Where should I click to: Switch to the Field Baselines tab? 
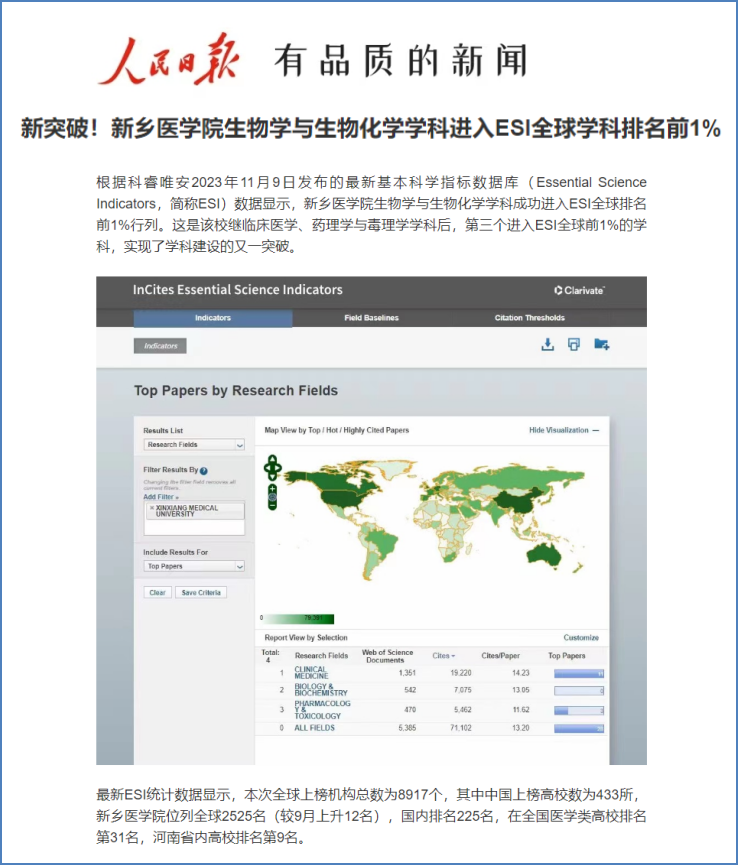(371, 318)
